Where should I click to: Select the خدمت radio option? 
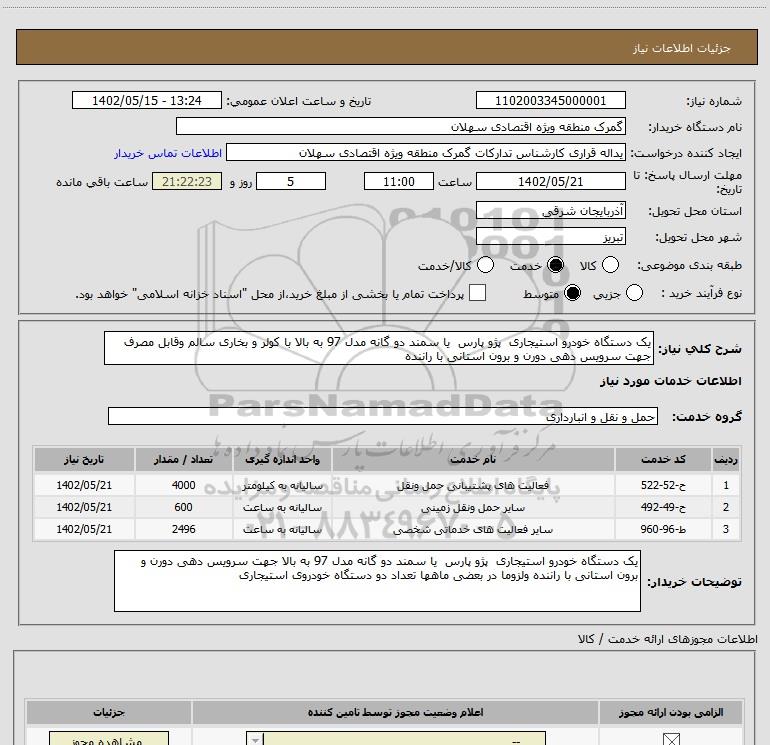click(x=556, y=265)
